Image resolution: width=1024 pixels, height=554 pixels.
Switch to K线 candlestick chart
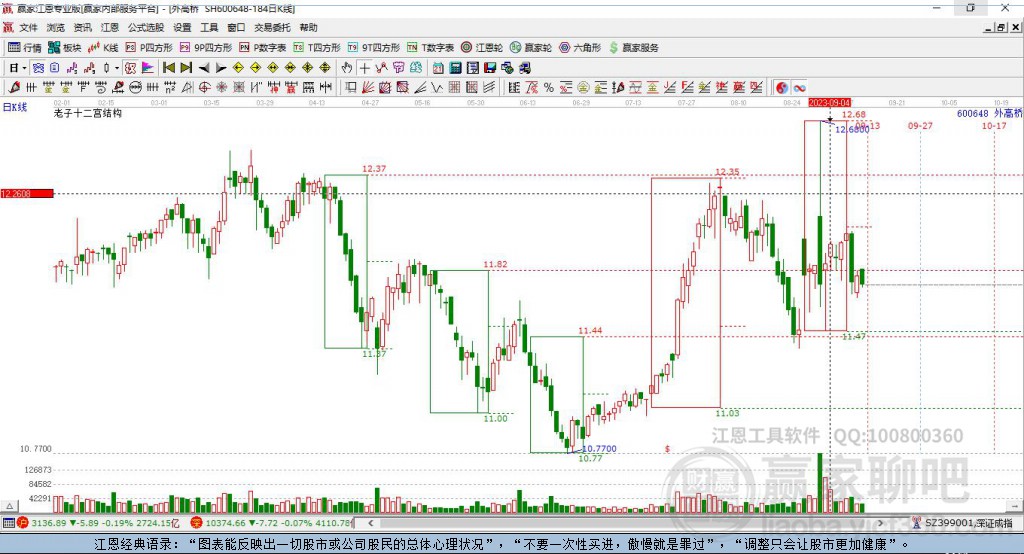point(103,48)
